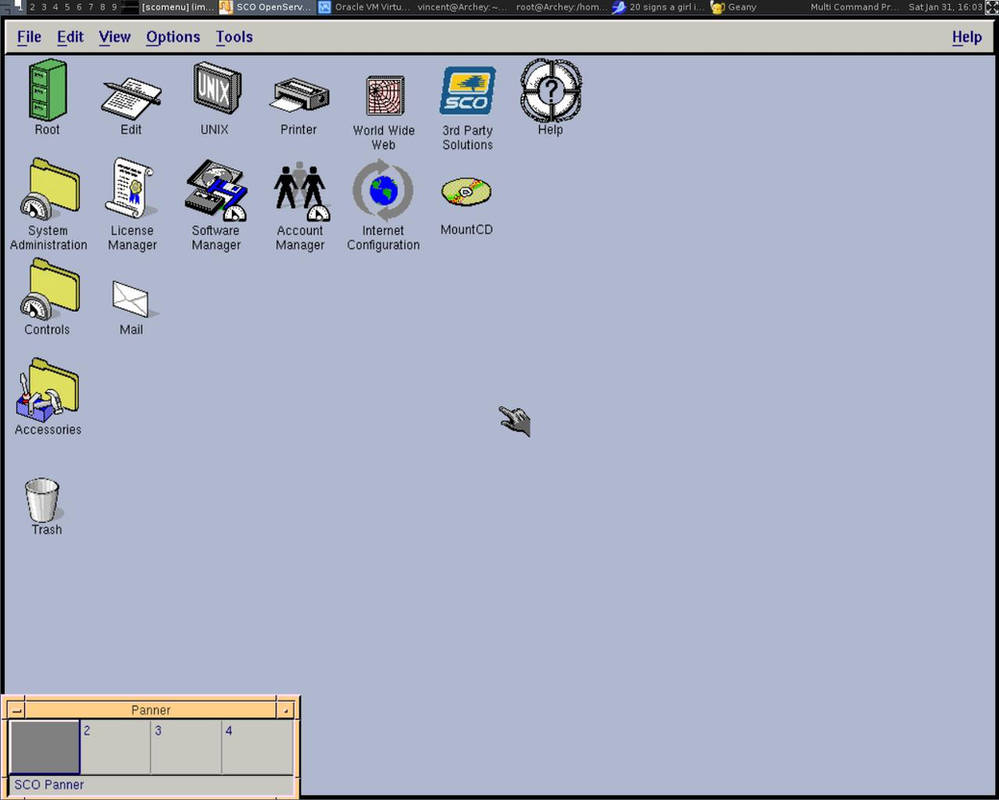The width and height of the screenshot is (999, 800).
Task: Switch to vincent@Archey terminal taskbar entry
Action: [x=462, y=7]
